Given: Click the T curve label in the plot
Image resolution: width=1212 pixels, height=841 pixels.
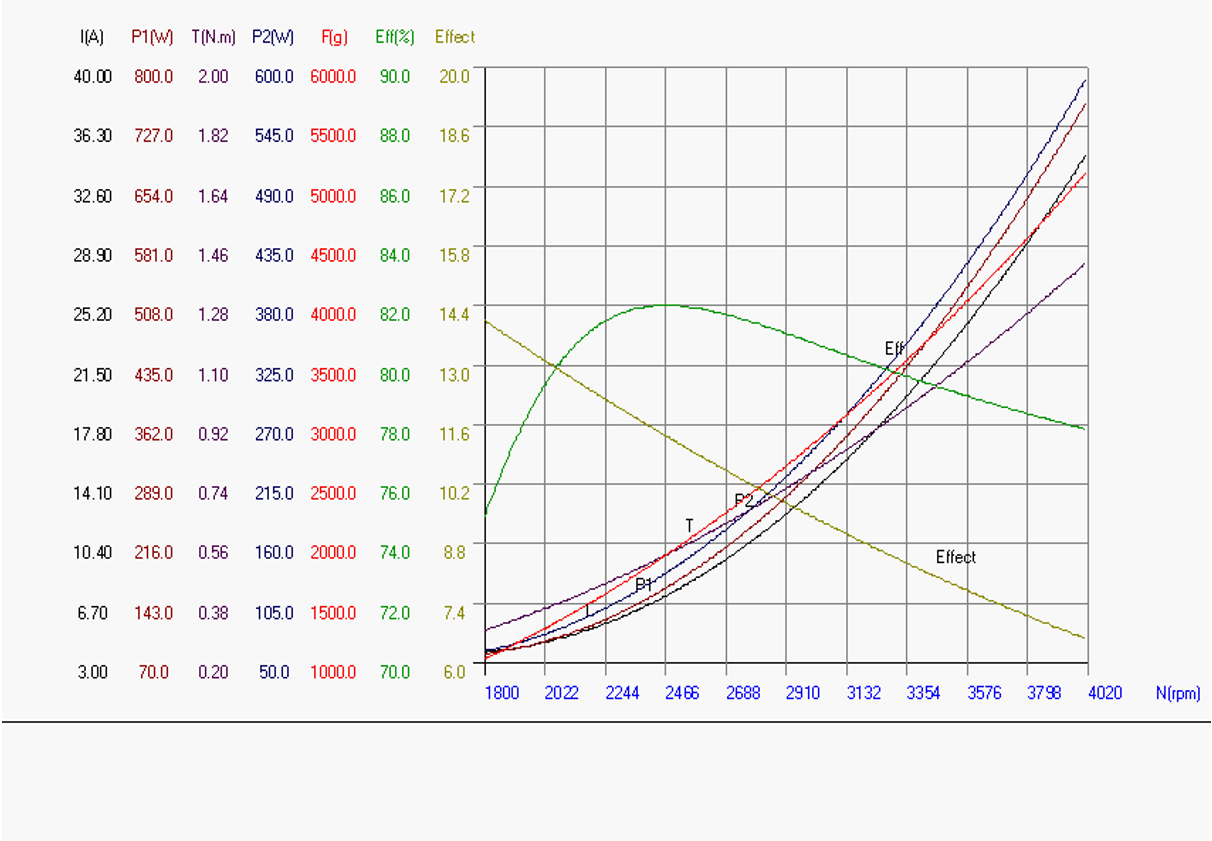Looking at the screenshot, I should pos(689,525).
